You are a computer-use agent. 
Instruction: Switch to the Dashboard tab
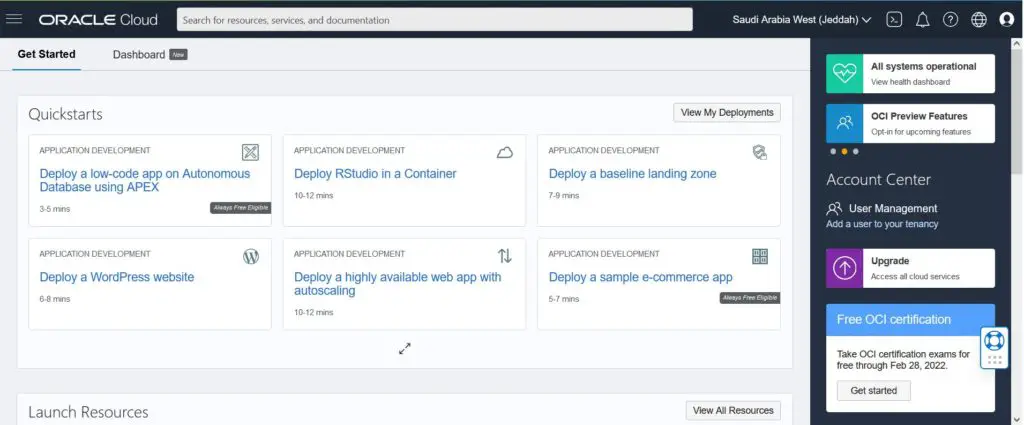pyautogui.click(x=138, y=55)
